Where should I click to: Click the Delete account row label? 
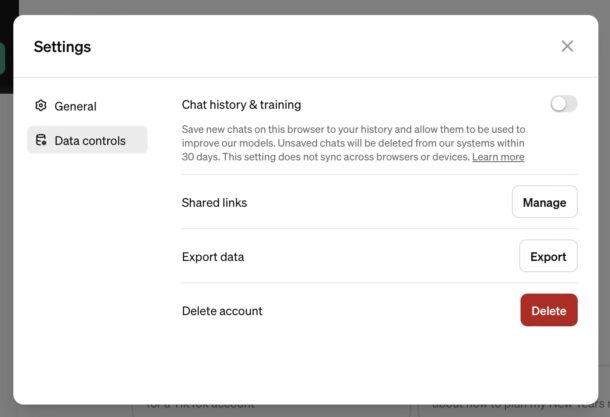pyautogui.click(x=222, y=311)
